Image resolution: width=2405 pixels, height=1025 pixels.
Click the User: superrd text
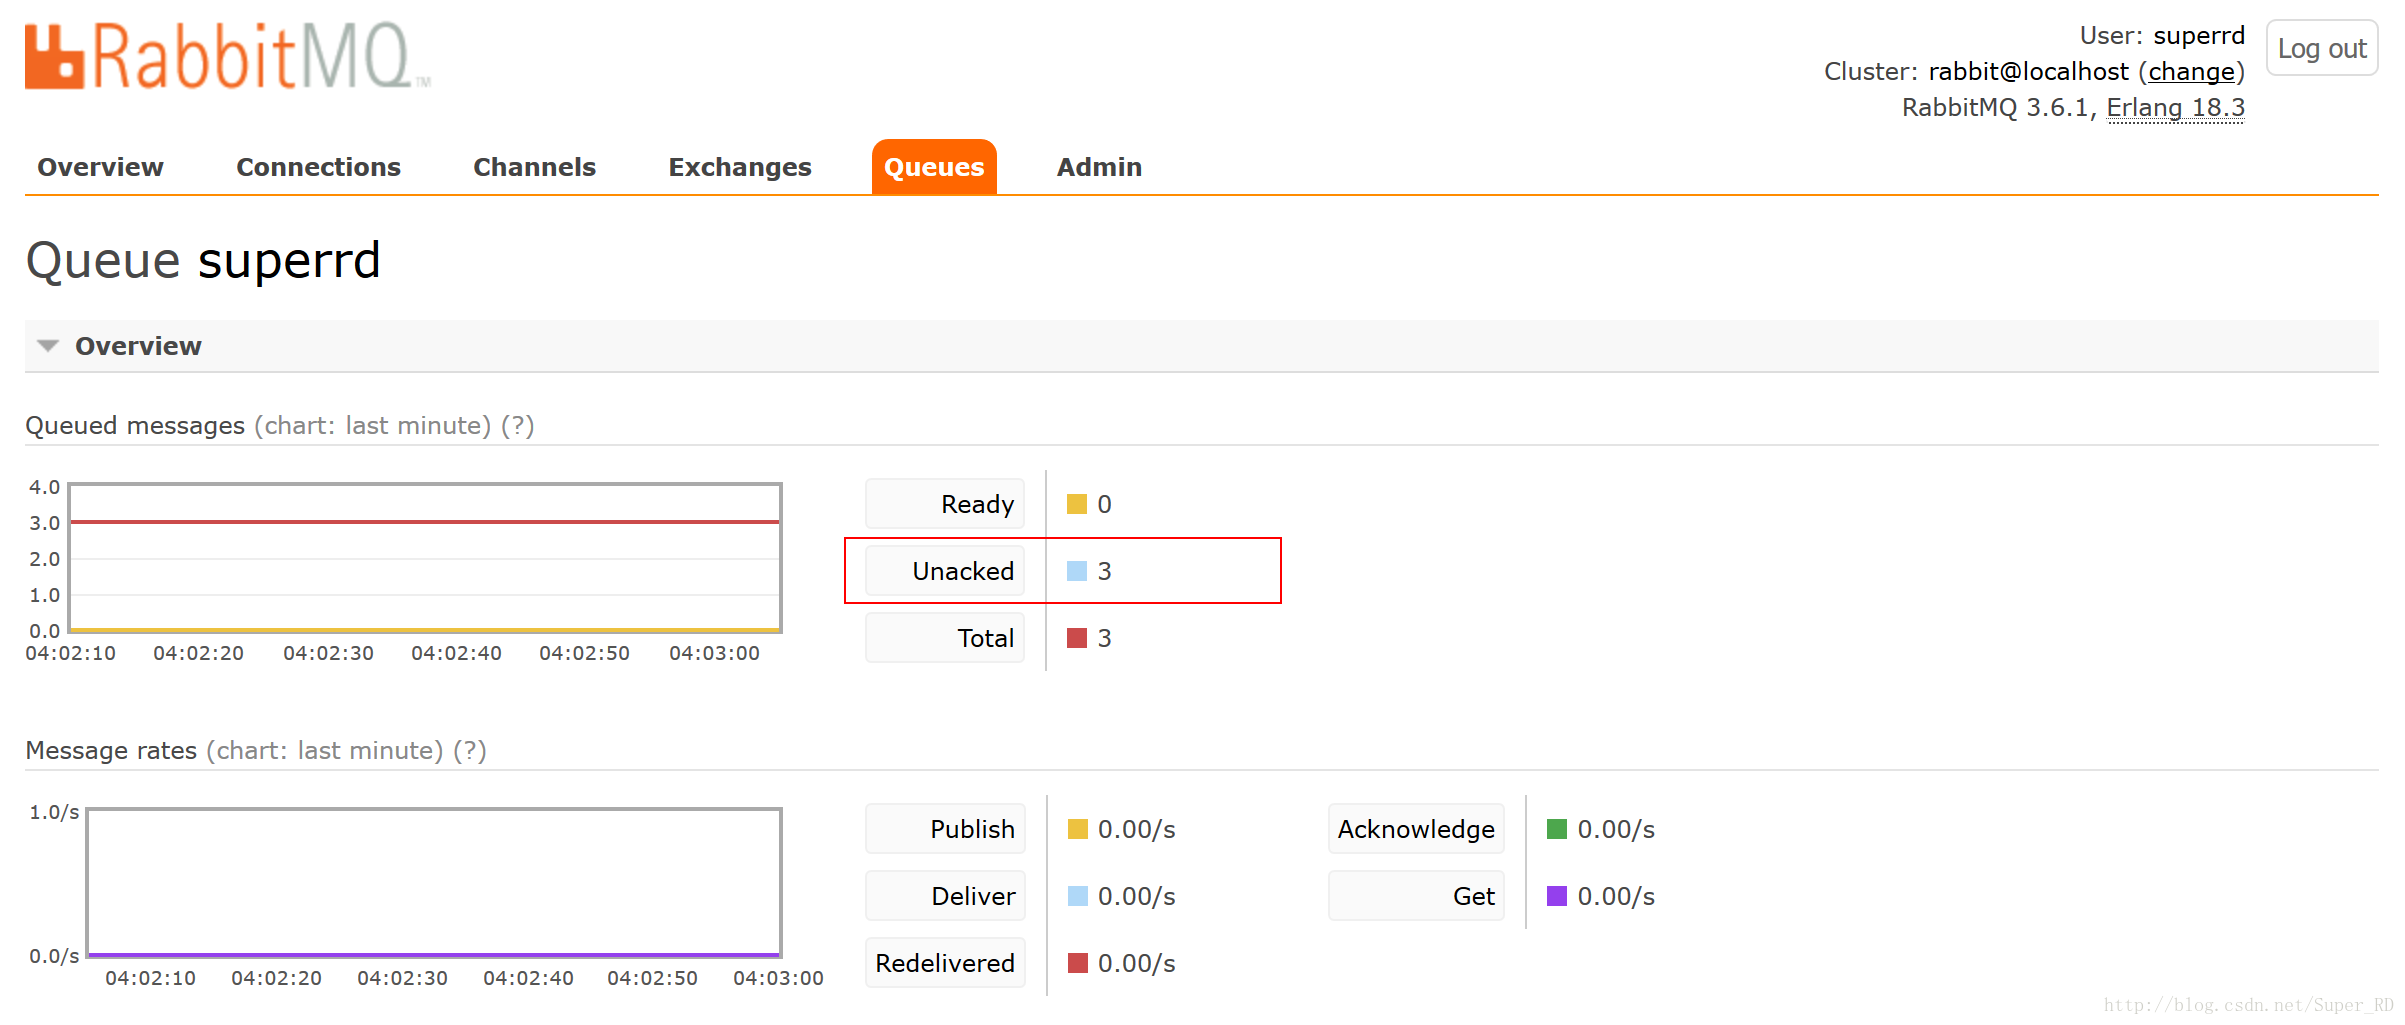click(x=2162, y=36)
